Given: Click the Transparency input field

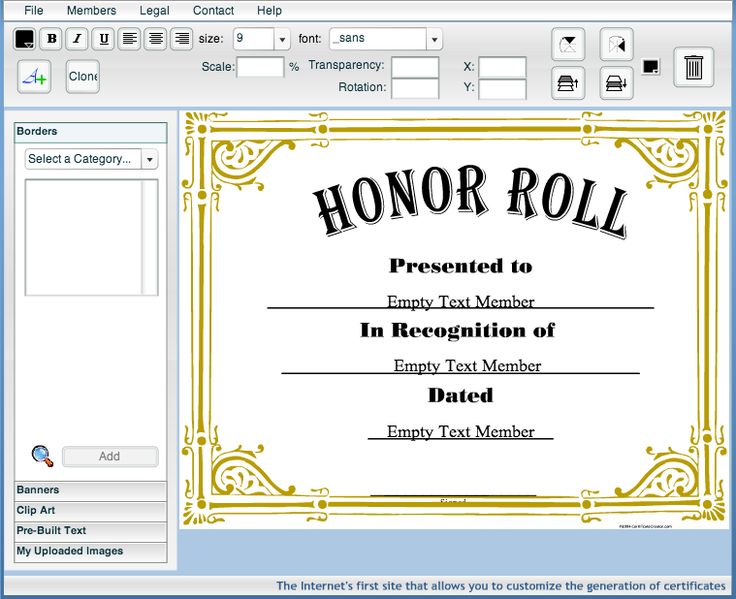Looking at the screenshot, I should coord(415,67).
